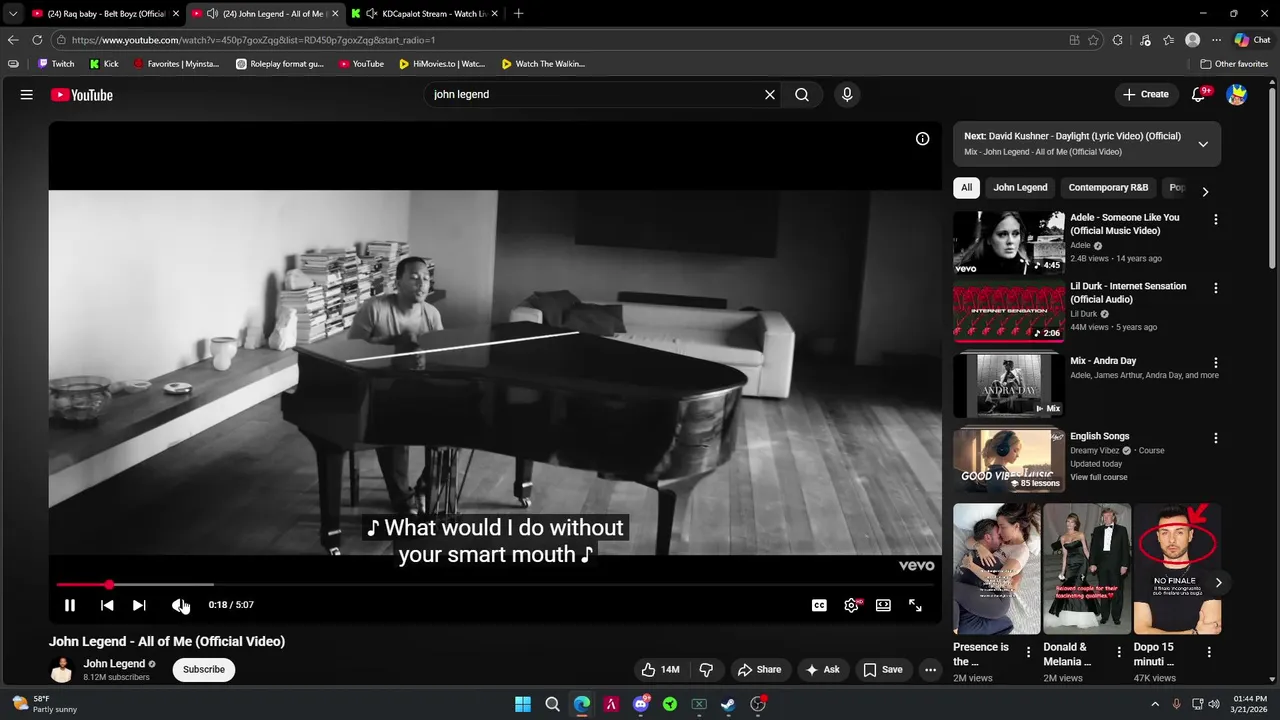Open options for Lil Durk video
This screenshot has width=1280, height=720.
[1216, 289]
